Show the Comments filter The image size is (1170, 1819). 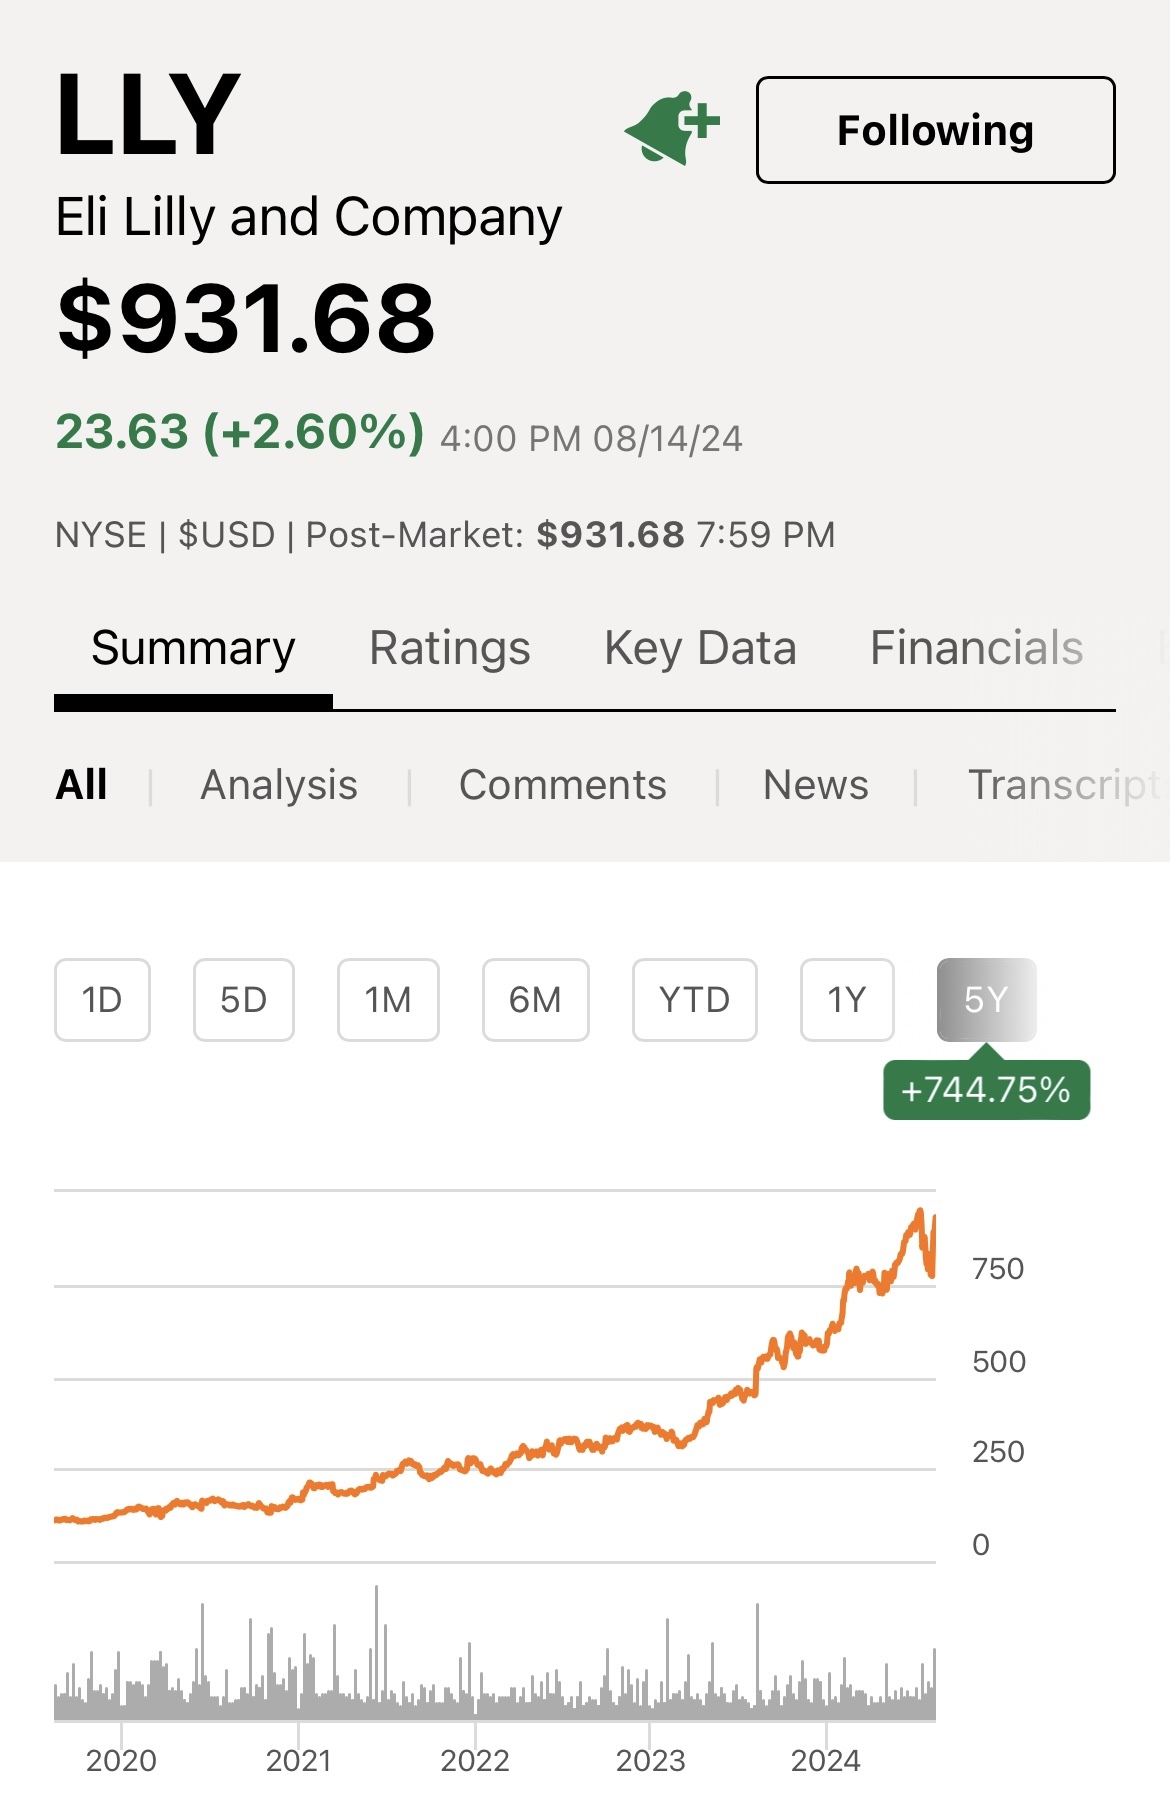pyautogui.click(x=562, y=785)
